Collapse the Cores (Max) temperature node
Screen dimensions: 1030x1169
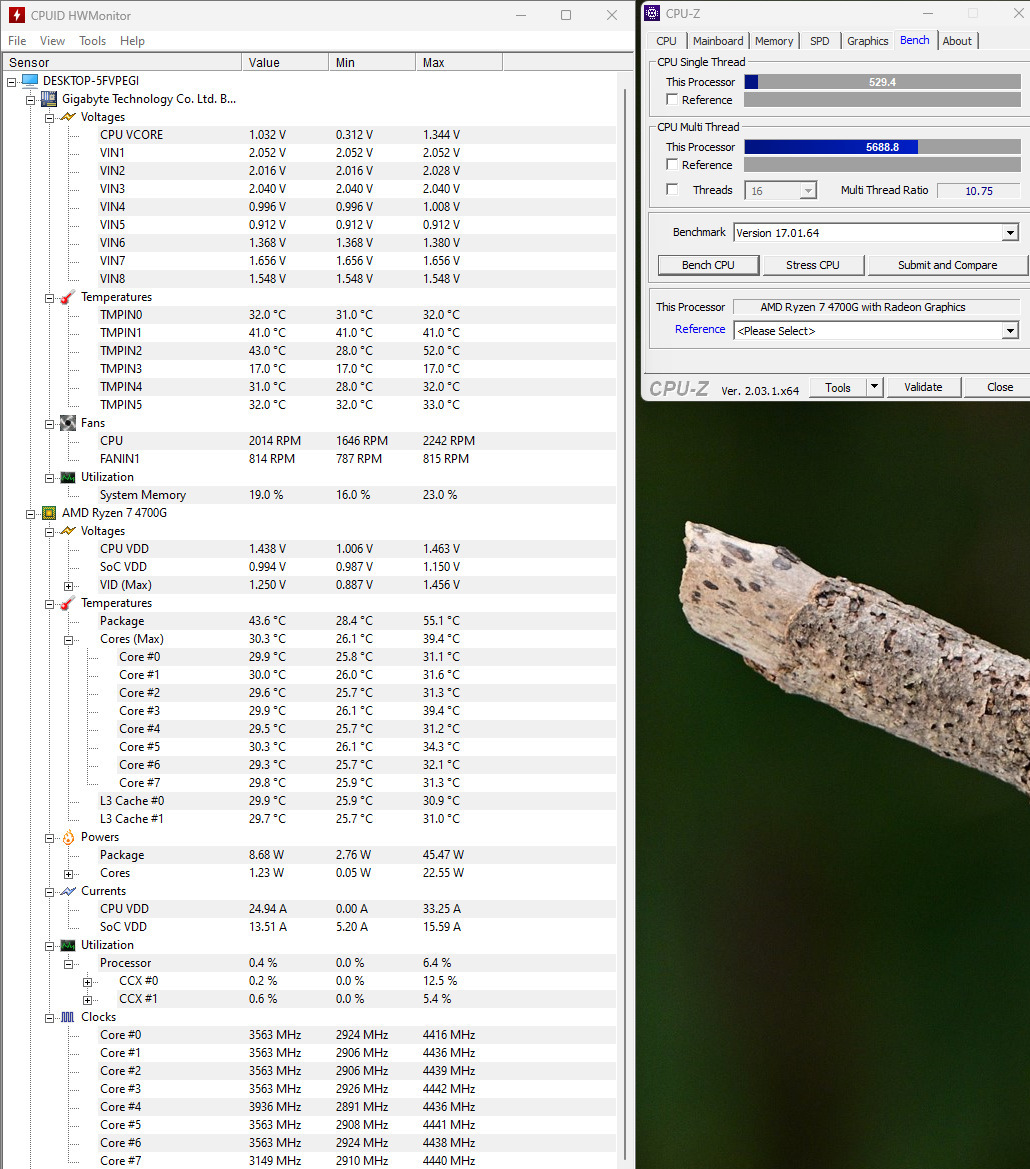click(x=69, y=640)
